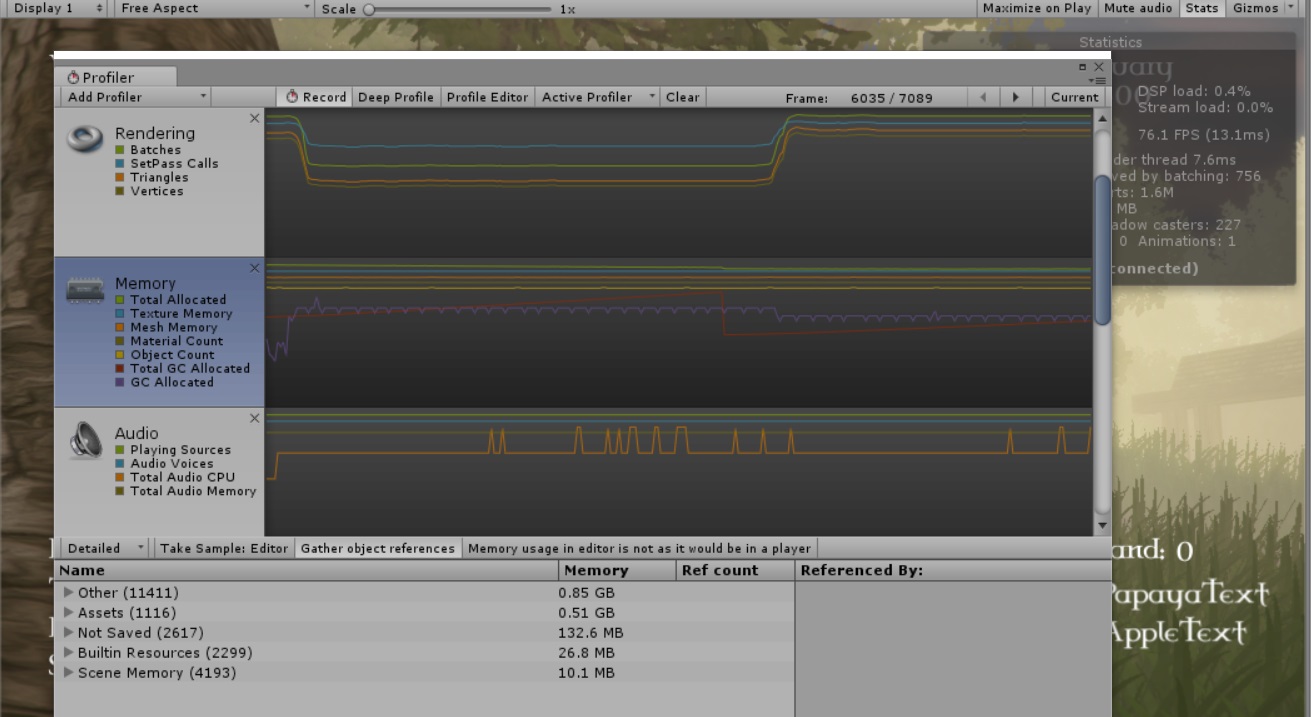Click the next frame arrow button
This screenshot has width=1311, height=717.
coord(1016,97)
